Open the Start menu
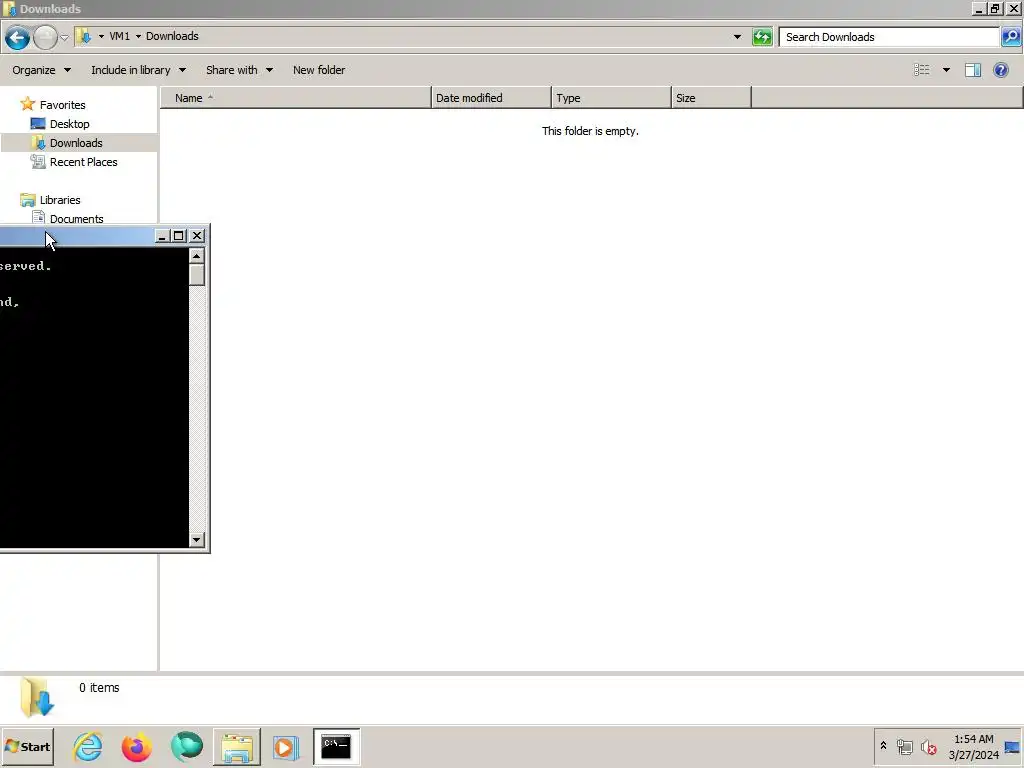This screenshot has width=1024, height=768. pyautogui.click(x=27, y=746)
